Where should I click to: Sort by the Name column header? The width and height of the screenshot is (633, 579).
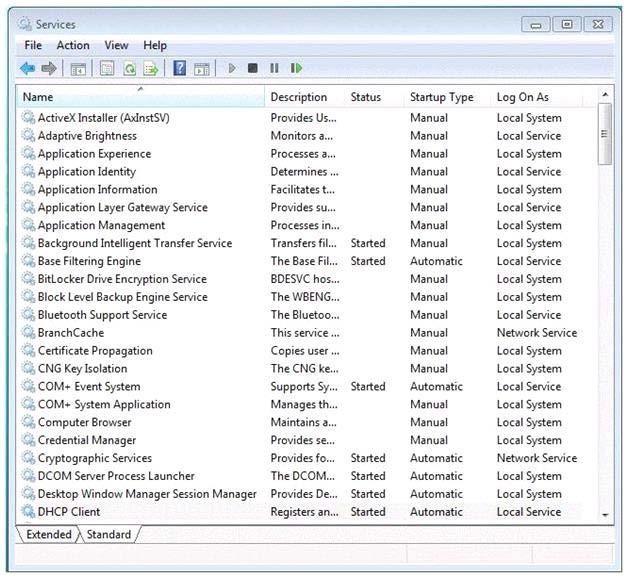pos(140,97)
